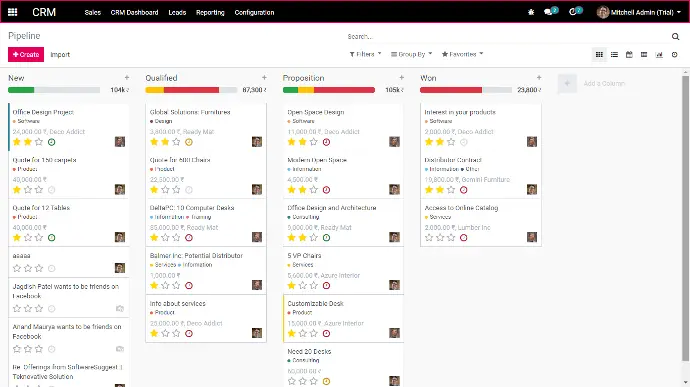
Task: Set second star on 5 VP Chairs
Action: pos(302,285)
